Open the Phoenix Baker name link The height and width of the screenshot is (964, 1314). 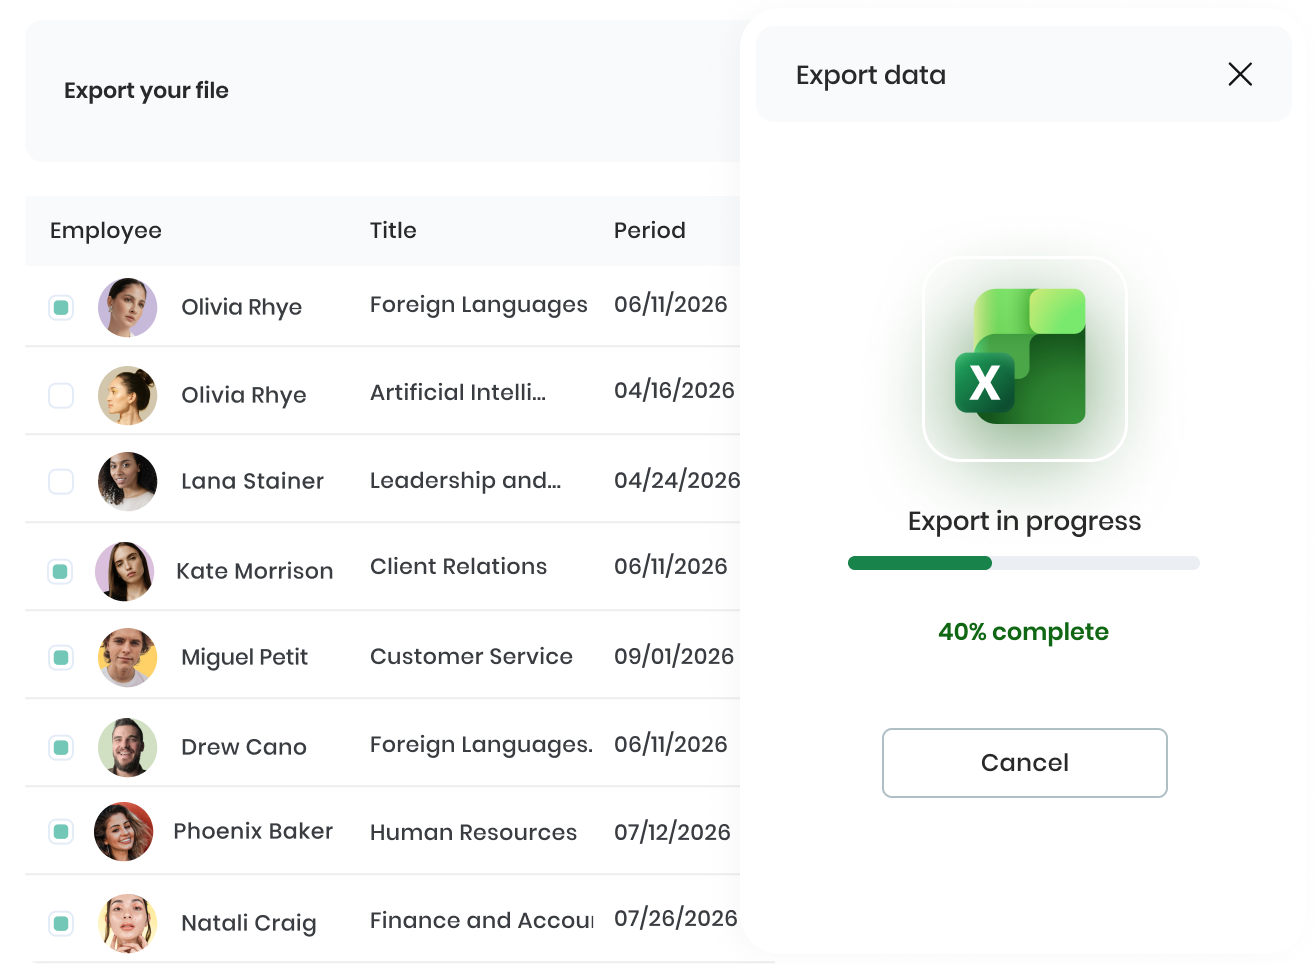click(253, 831)
